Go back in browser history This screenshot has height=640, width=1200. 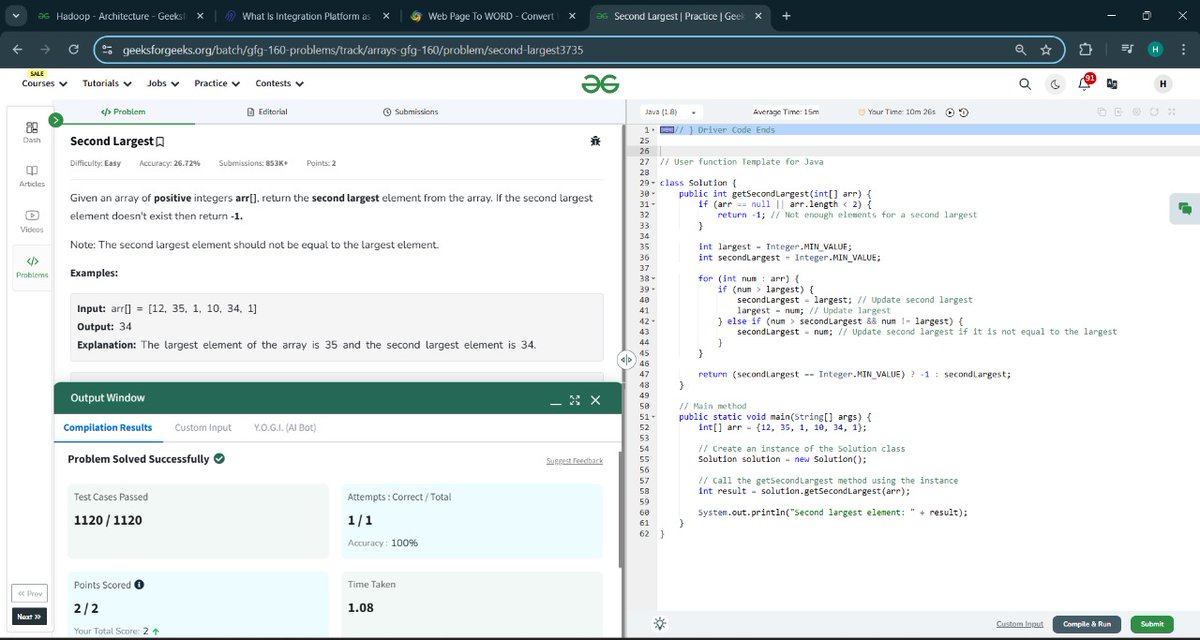click(x=18, y=50)
